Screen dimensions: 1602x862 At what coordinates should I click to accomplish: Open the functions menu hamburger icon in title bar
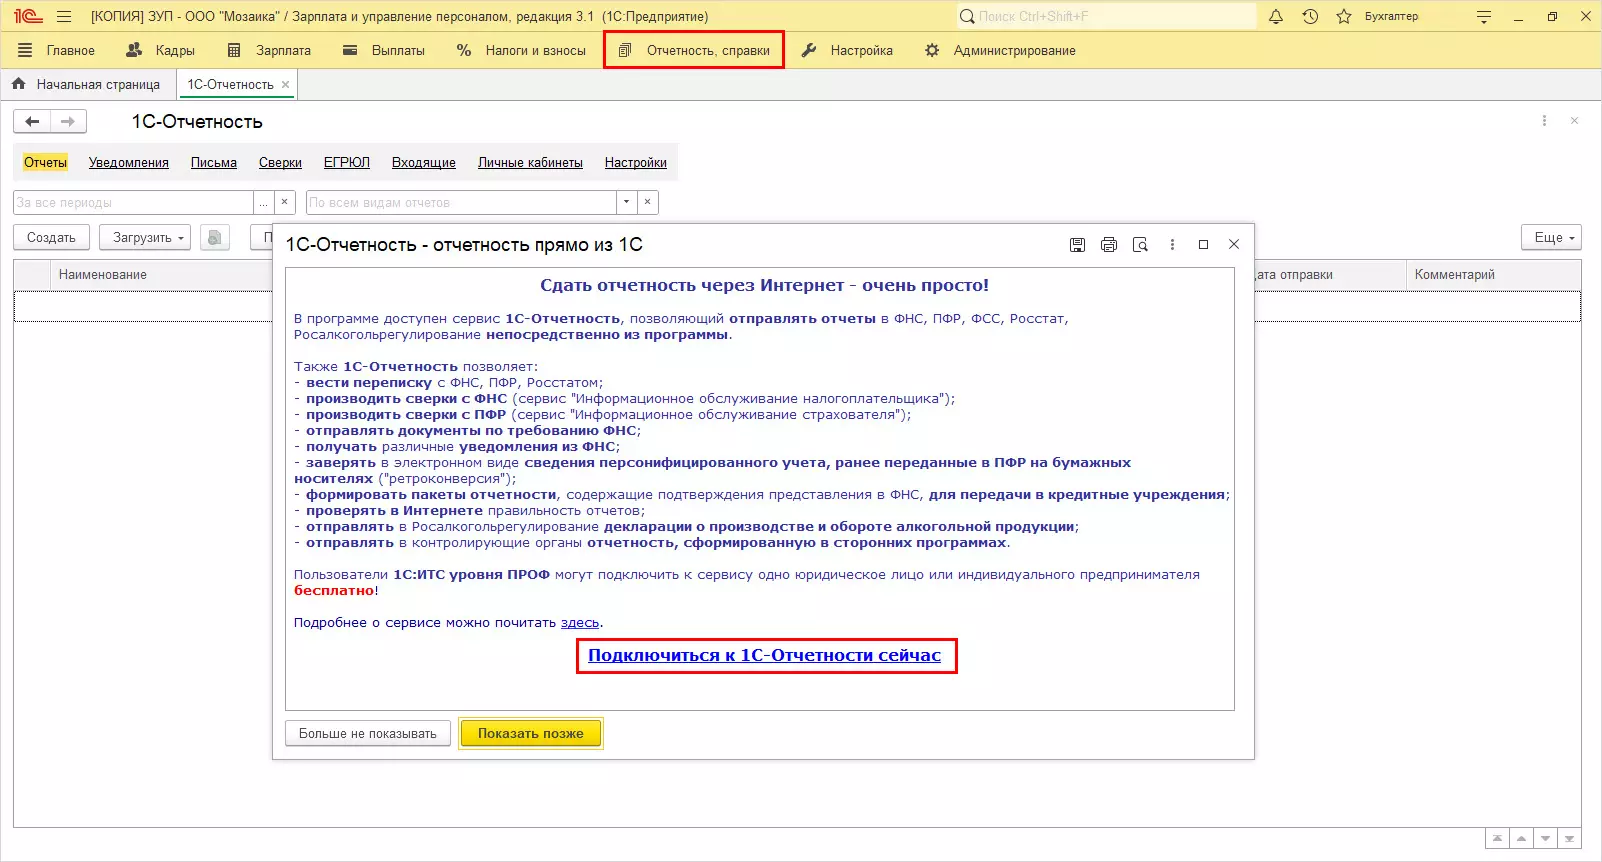tap(64, 17)
